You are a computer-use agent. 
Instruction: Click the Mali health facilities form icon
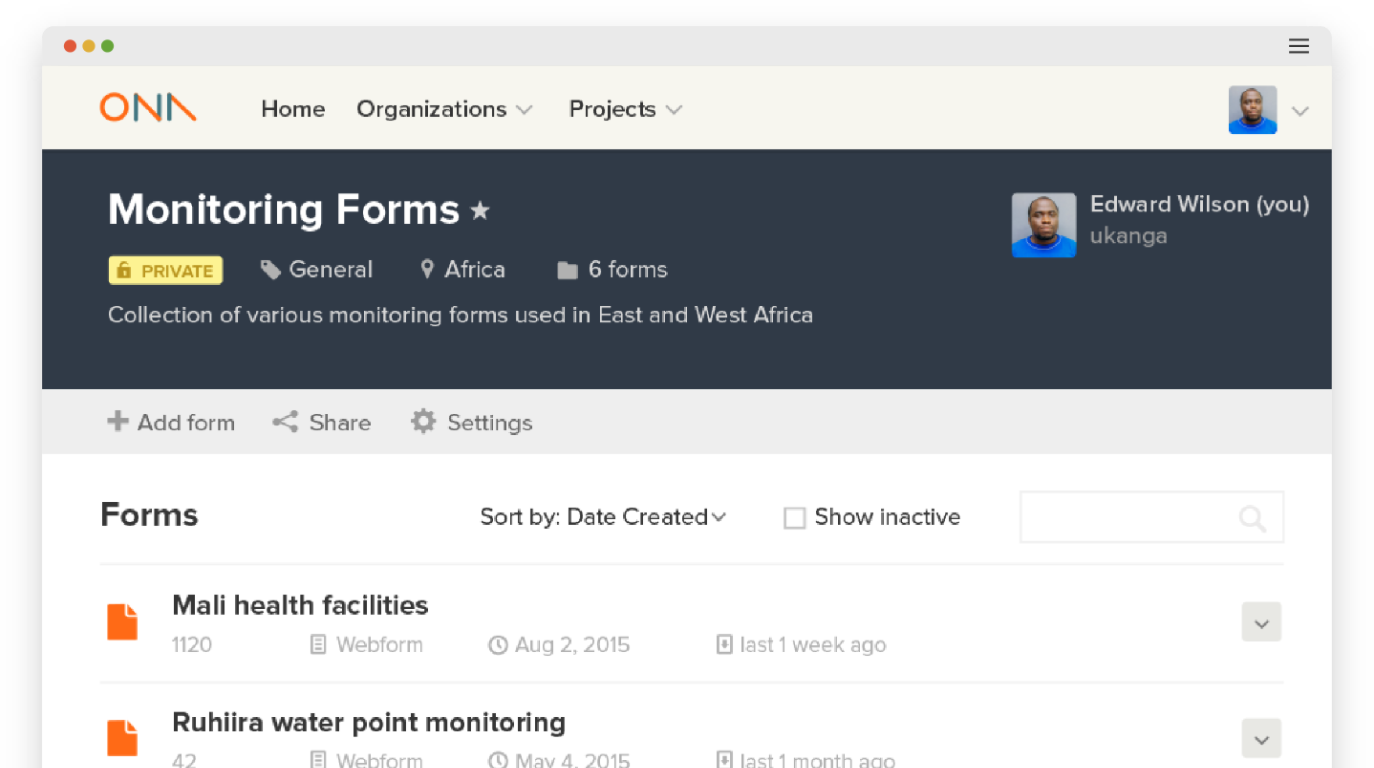point(122,622)
